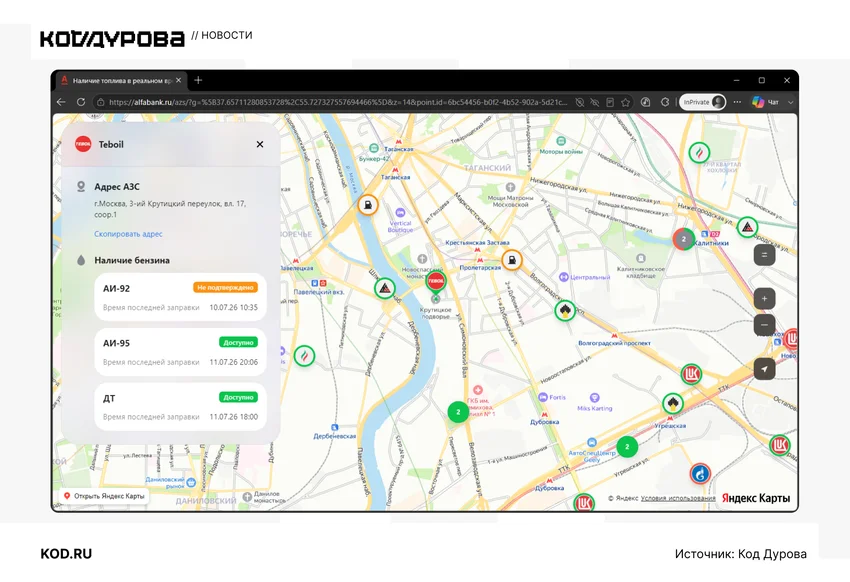Add page to favorites with star icon
The height and width of the screenshot is (582, 850).
pyautogui.click(x=626, y=102)
